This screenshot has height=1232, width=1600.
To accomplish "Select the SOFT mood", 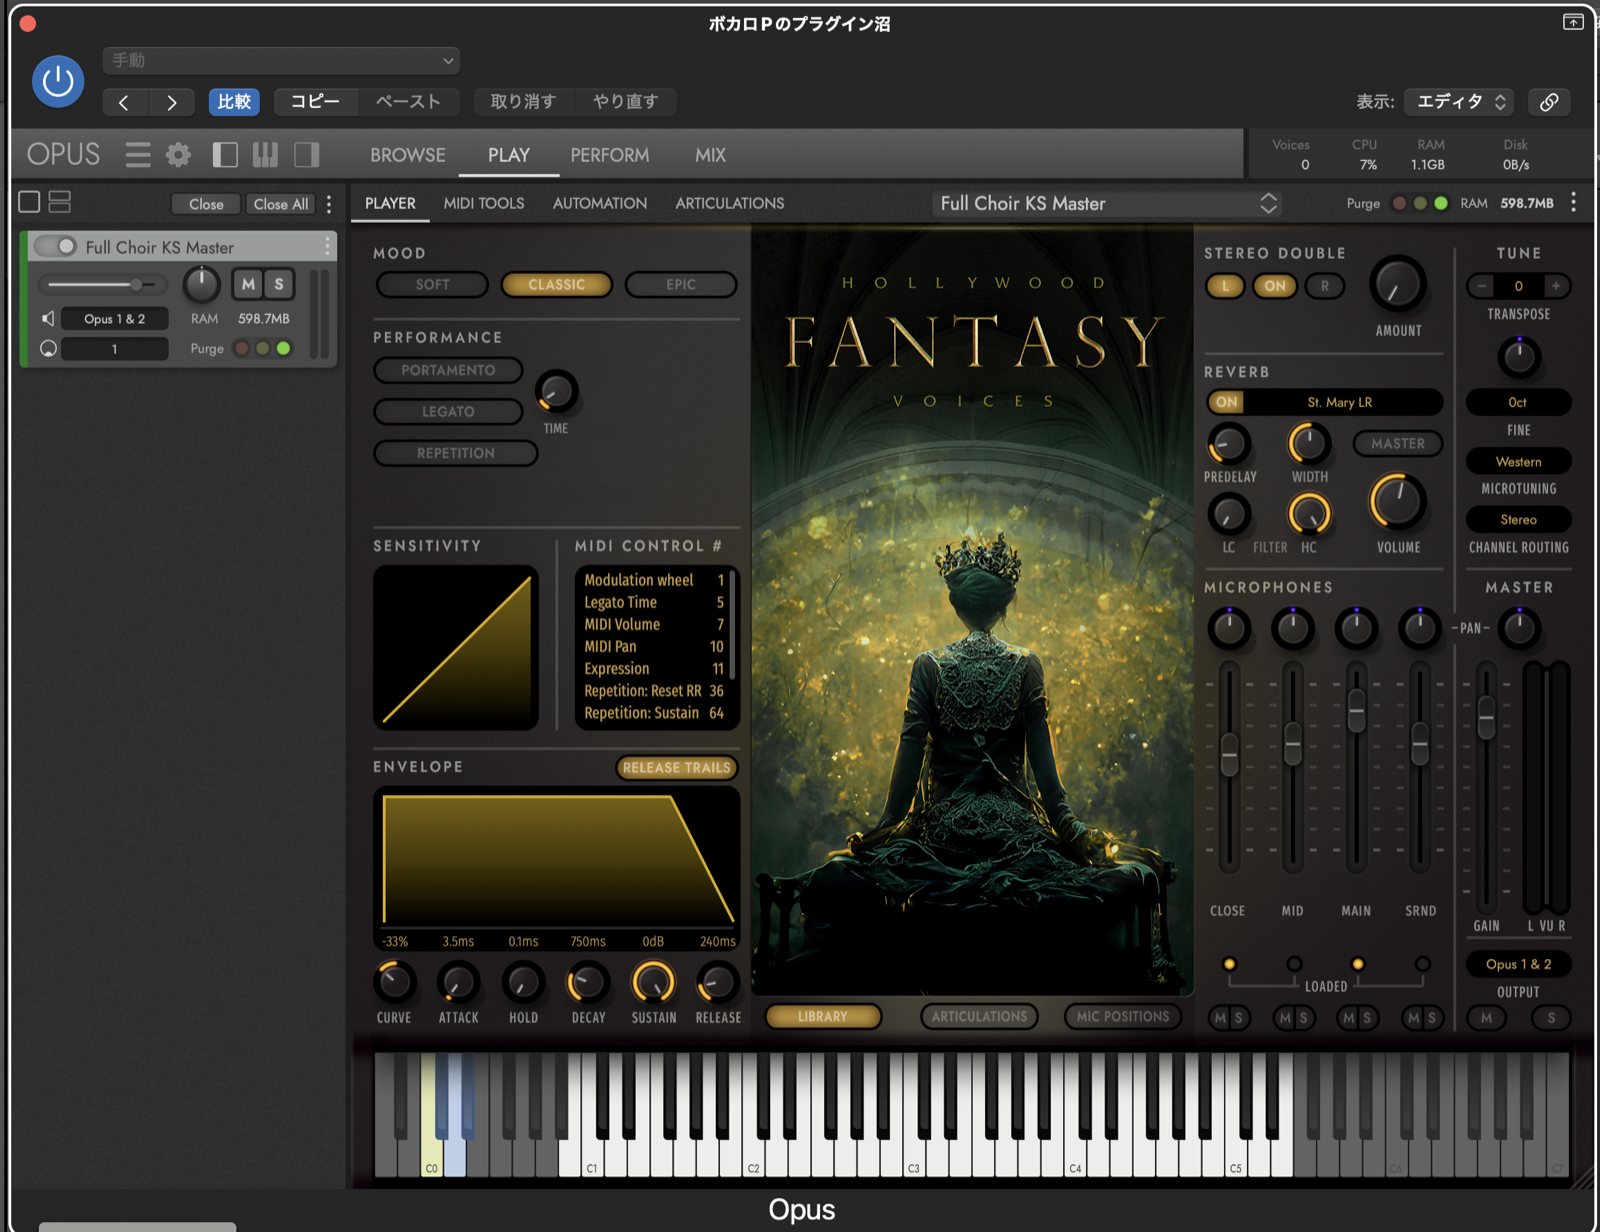I will (x=432, y=285).
